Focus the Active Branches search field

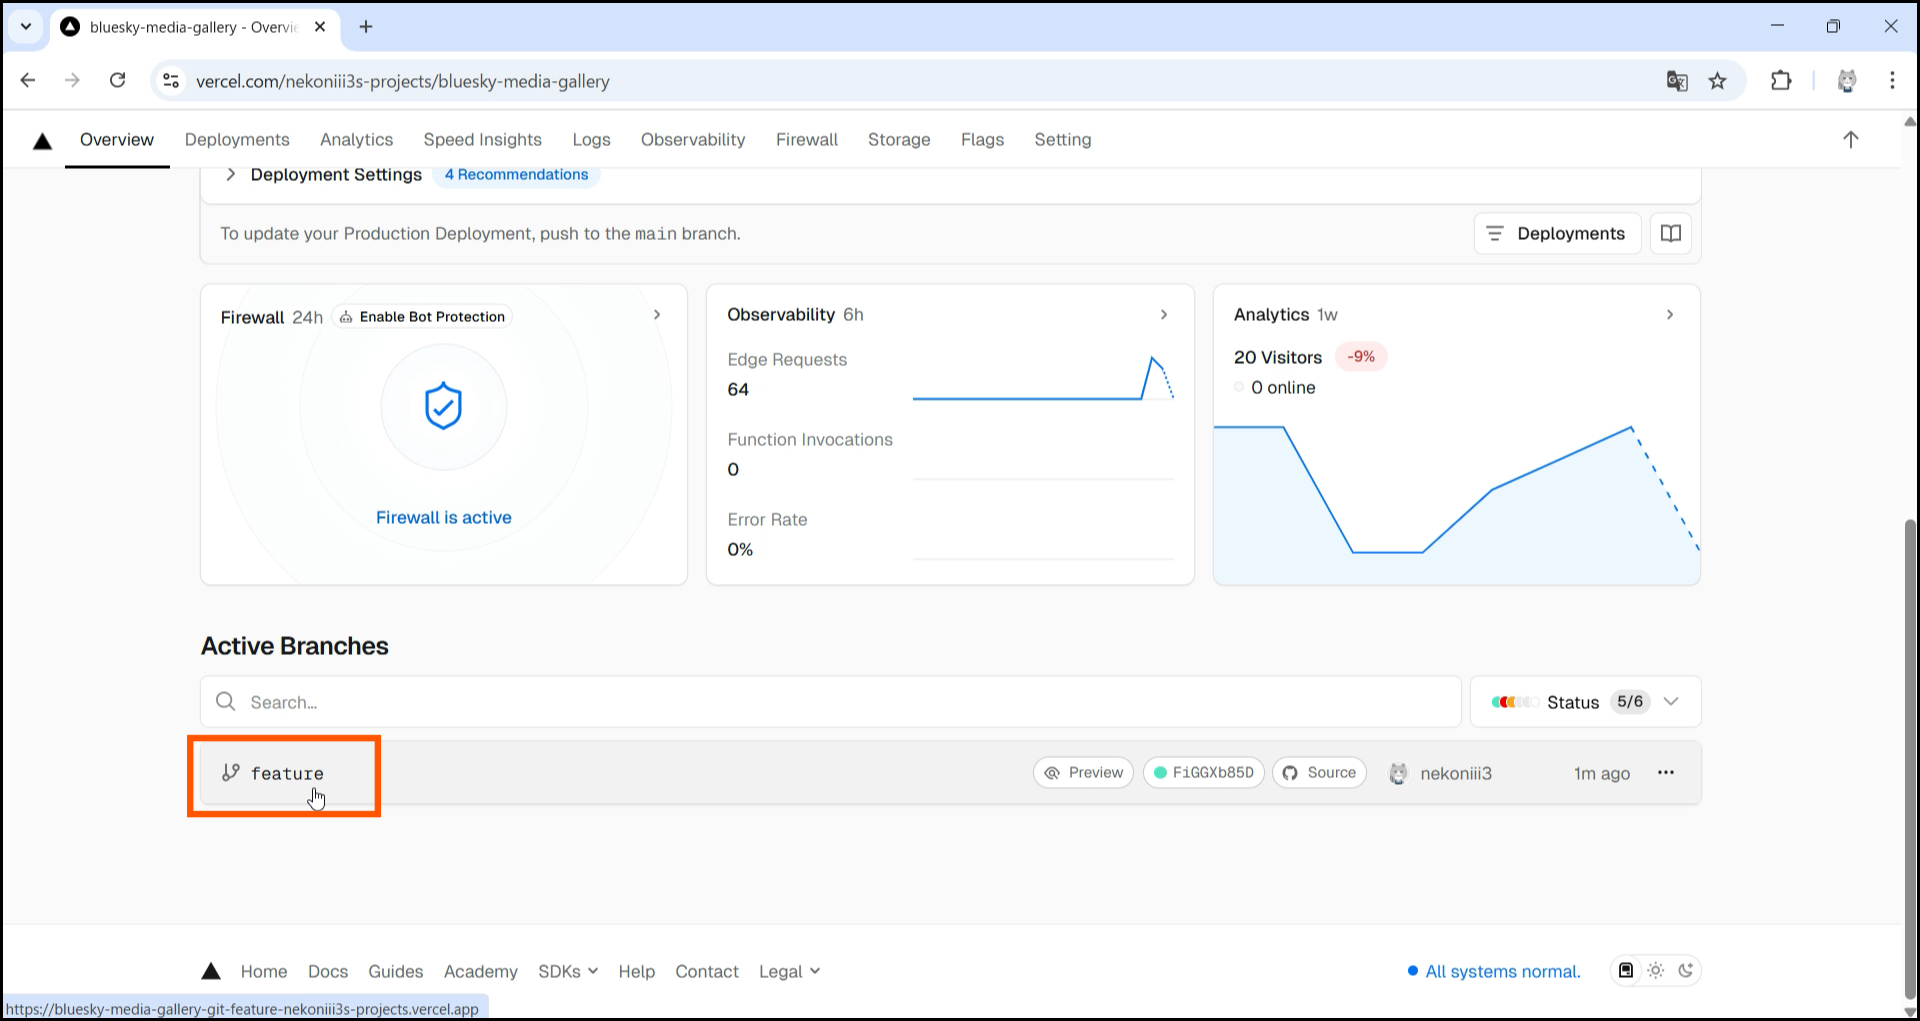click(x=831, y=702)
